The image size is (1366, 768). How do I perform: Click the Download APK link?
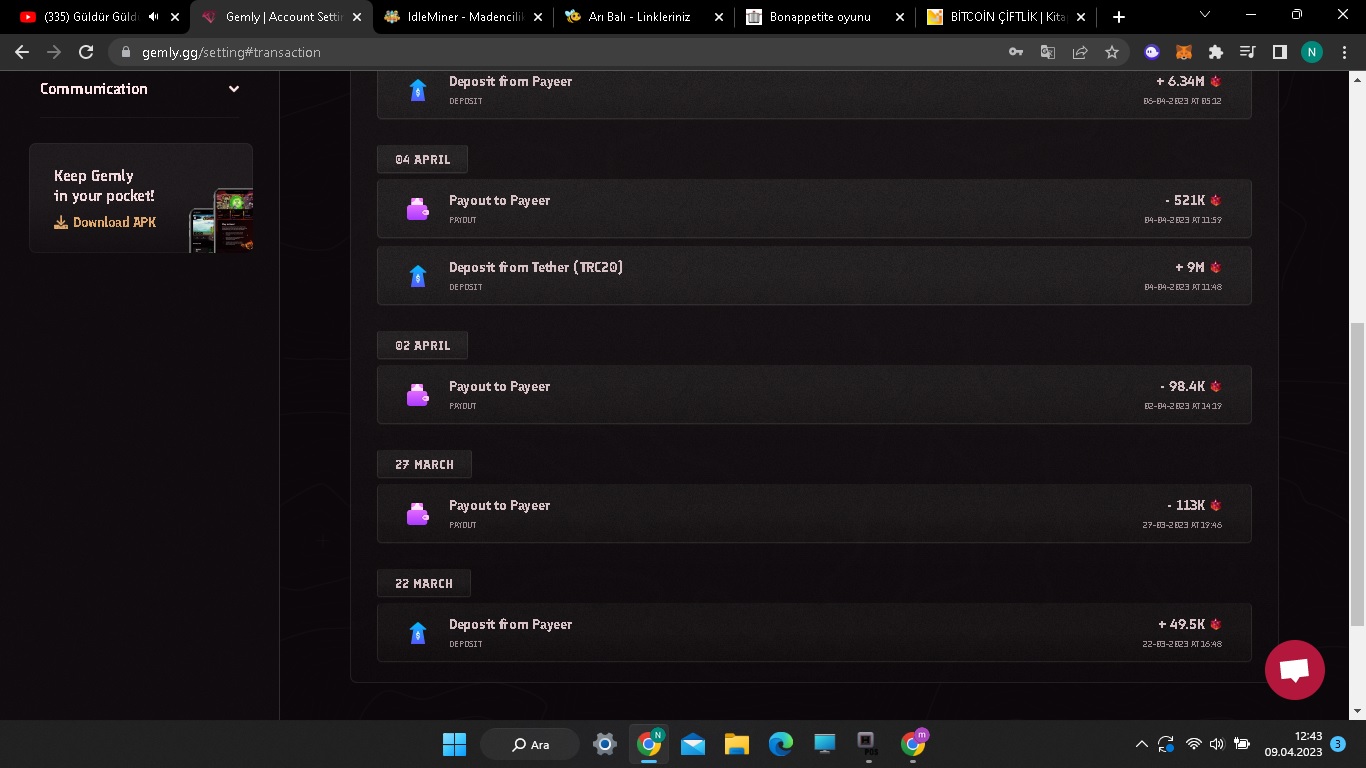pyautogui.click(x=106, y=222)
